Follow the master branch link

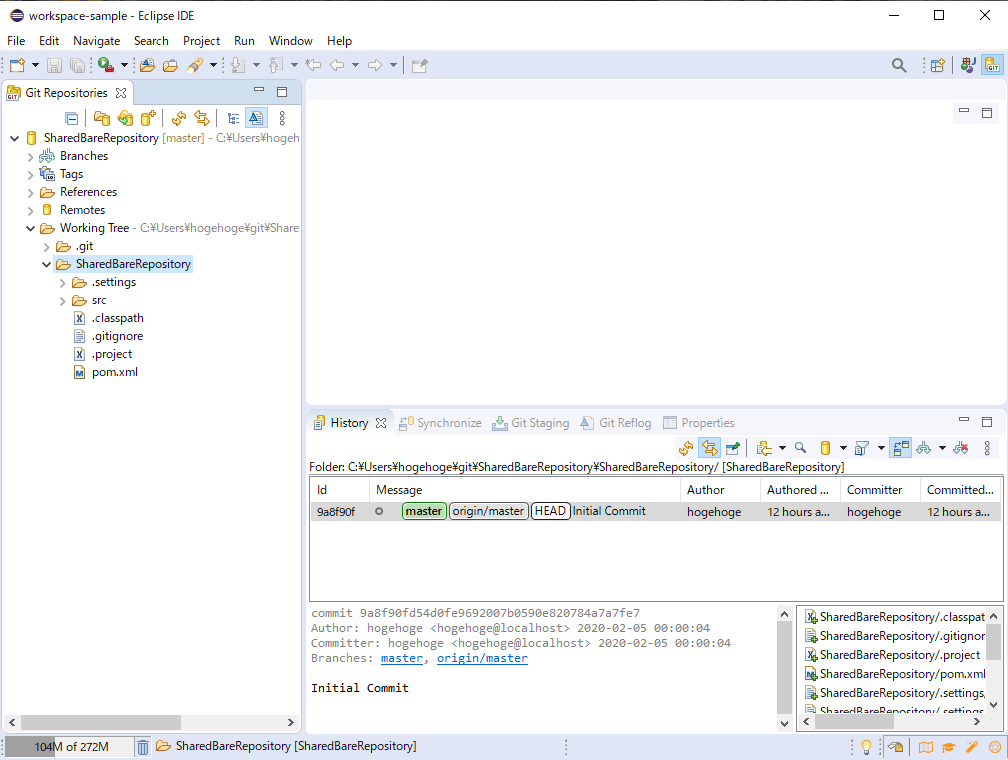[401, 658]
